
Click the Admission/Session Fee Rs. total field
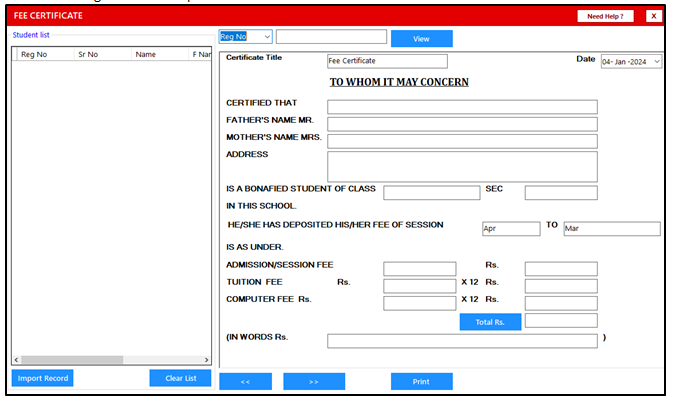click(561, 269)
